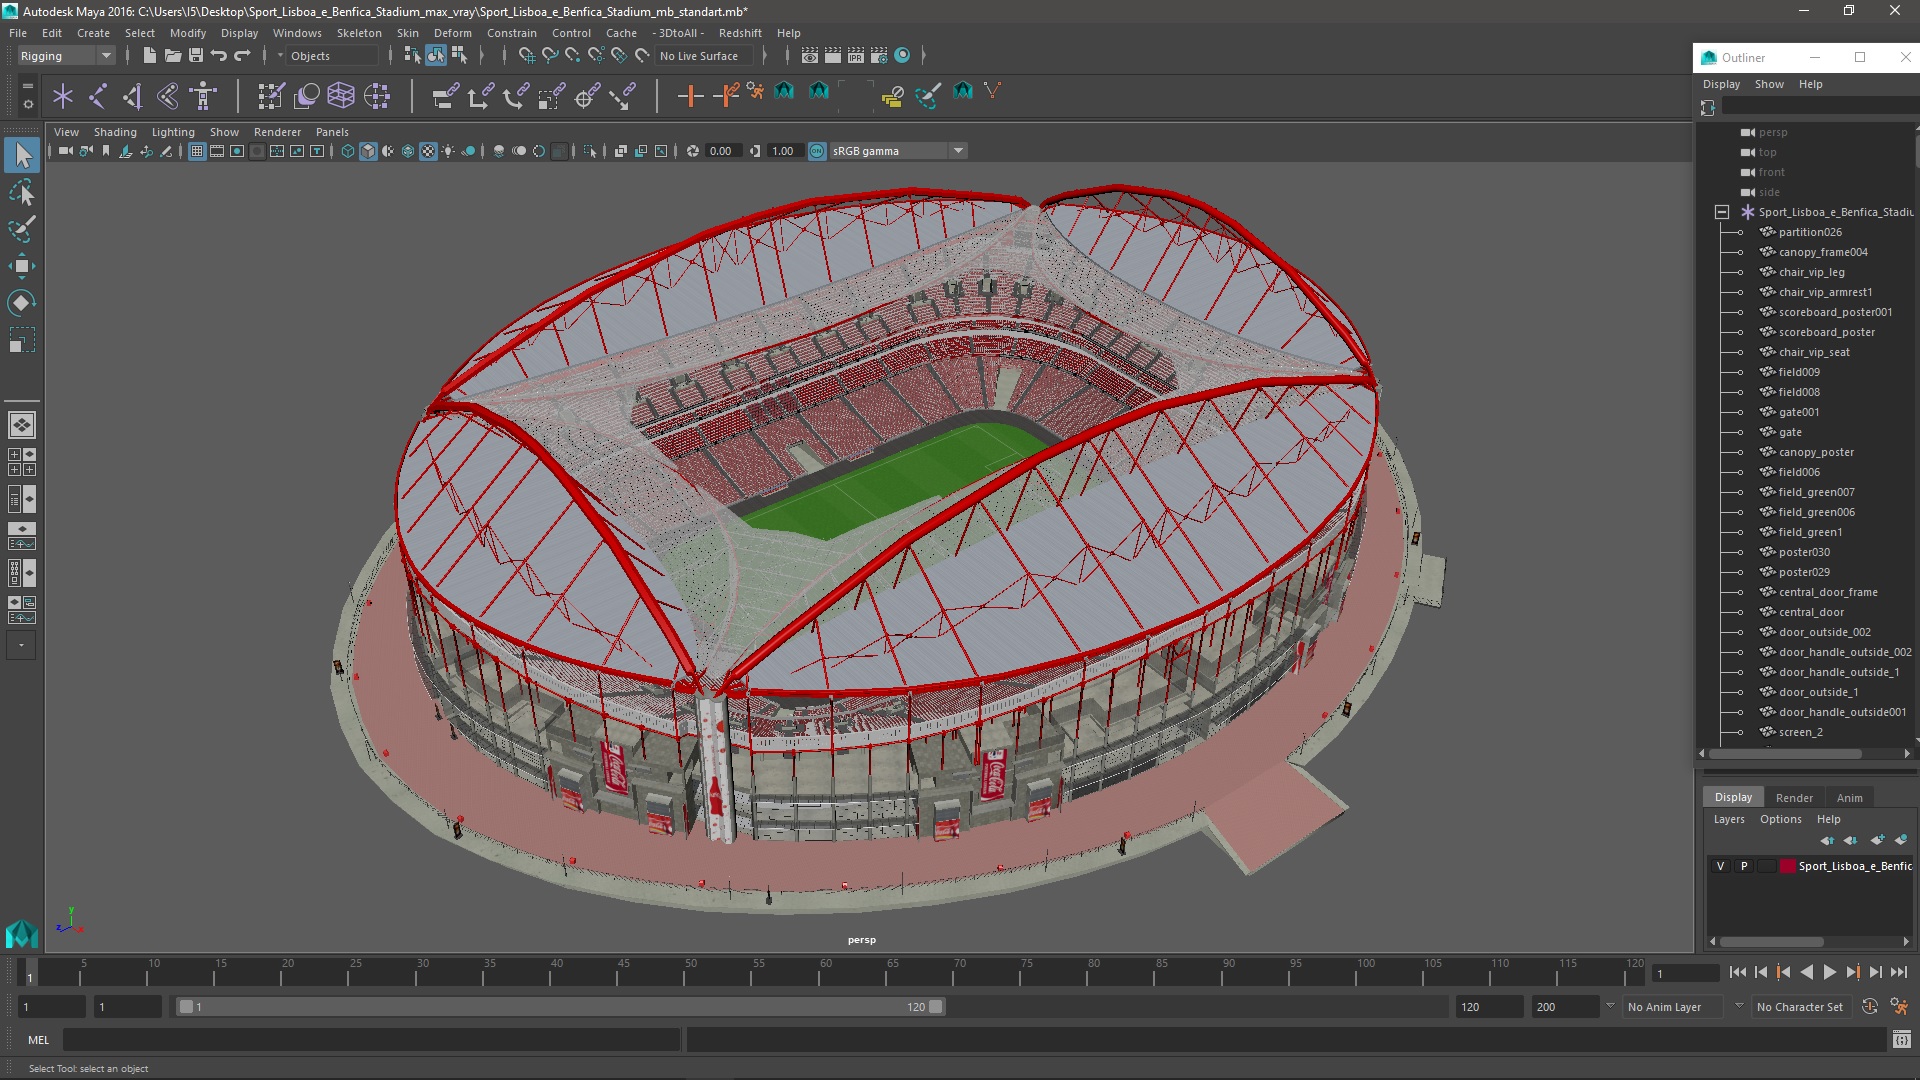
Task: Click the Open Scene folder icon
Action: point(172,56)
